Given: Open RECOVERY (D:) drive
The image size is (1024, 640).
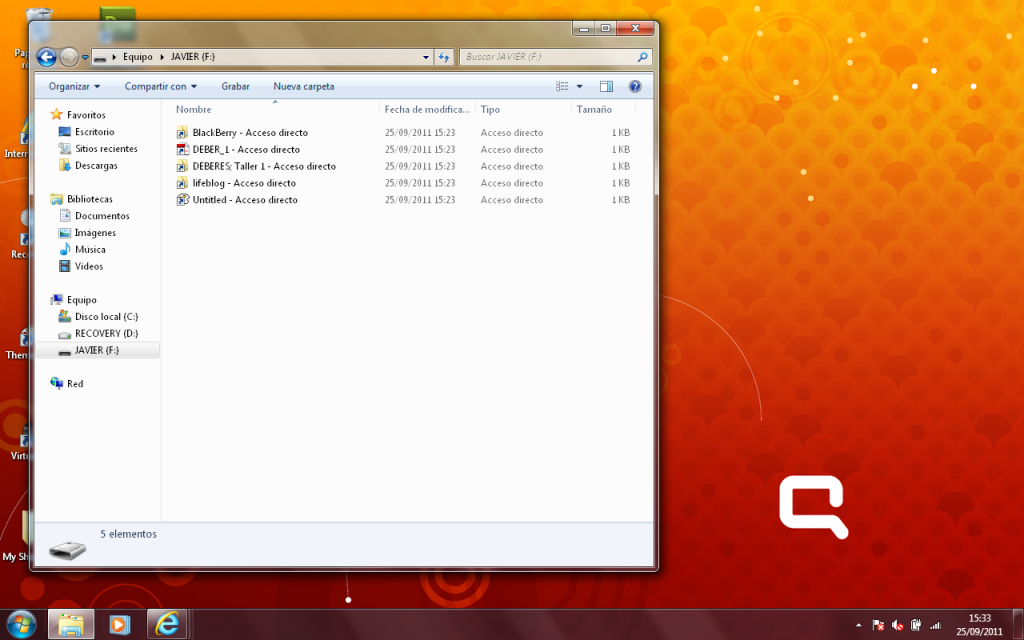Looking at the screenshot, I should (106, 334).
